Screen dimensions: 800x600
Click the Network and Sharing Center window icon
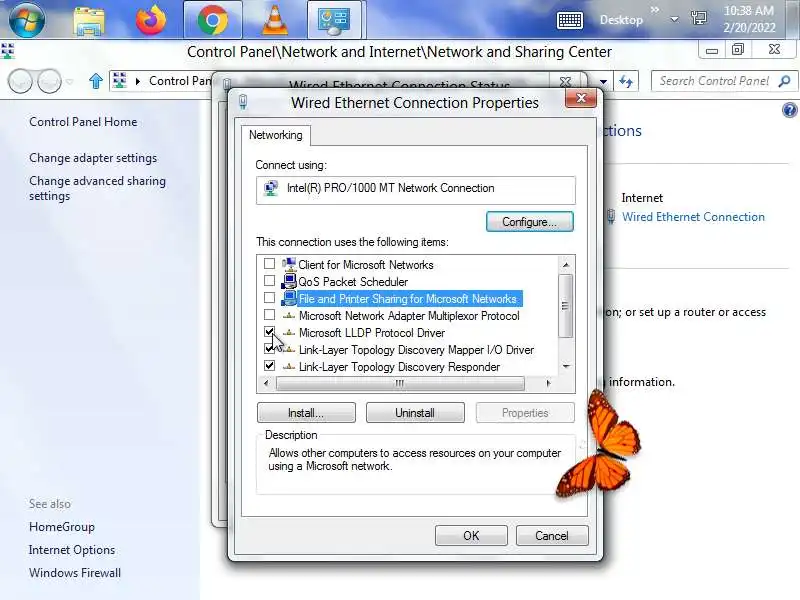coord(8,52)
